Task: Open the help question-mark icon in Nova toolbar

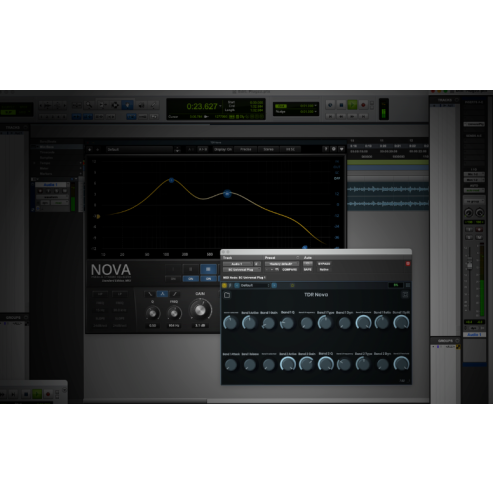Action: (326, 149)
